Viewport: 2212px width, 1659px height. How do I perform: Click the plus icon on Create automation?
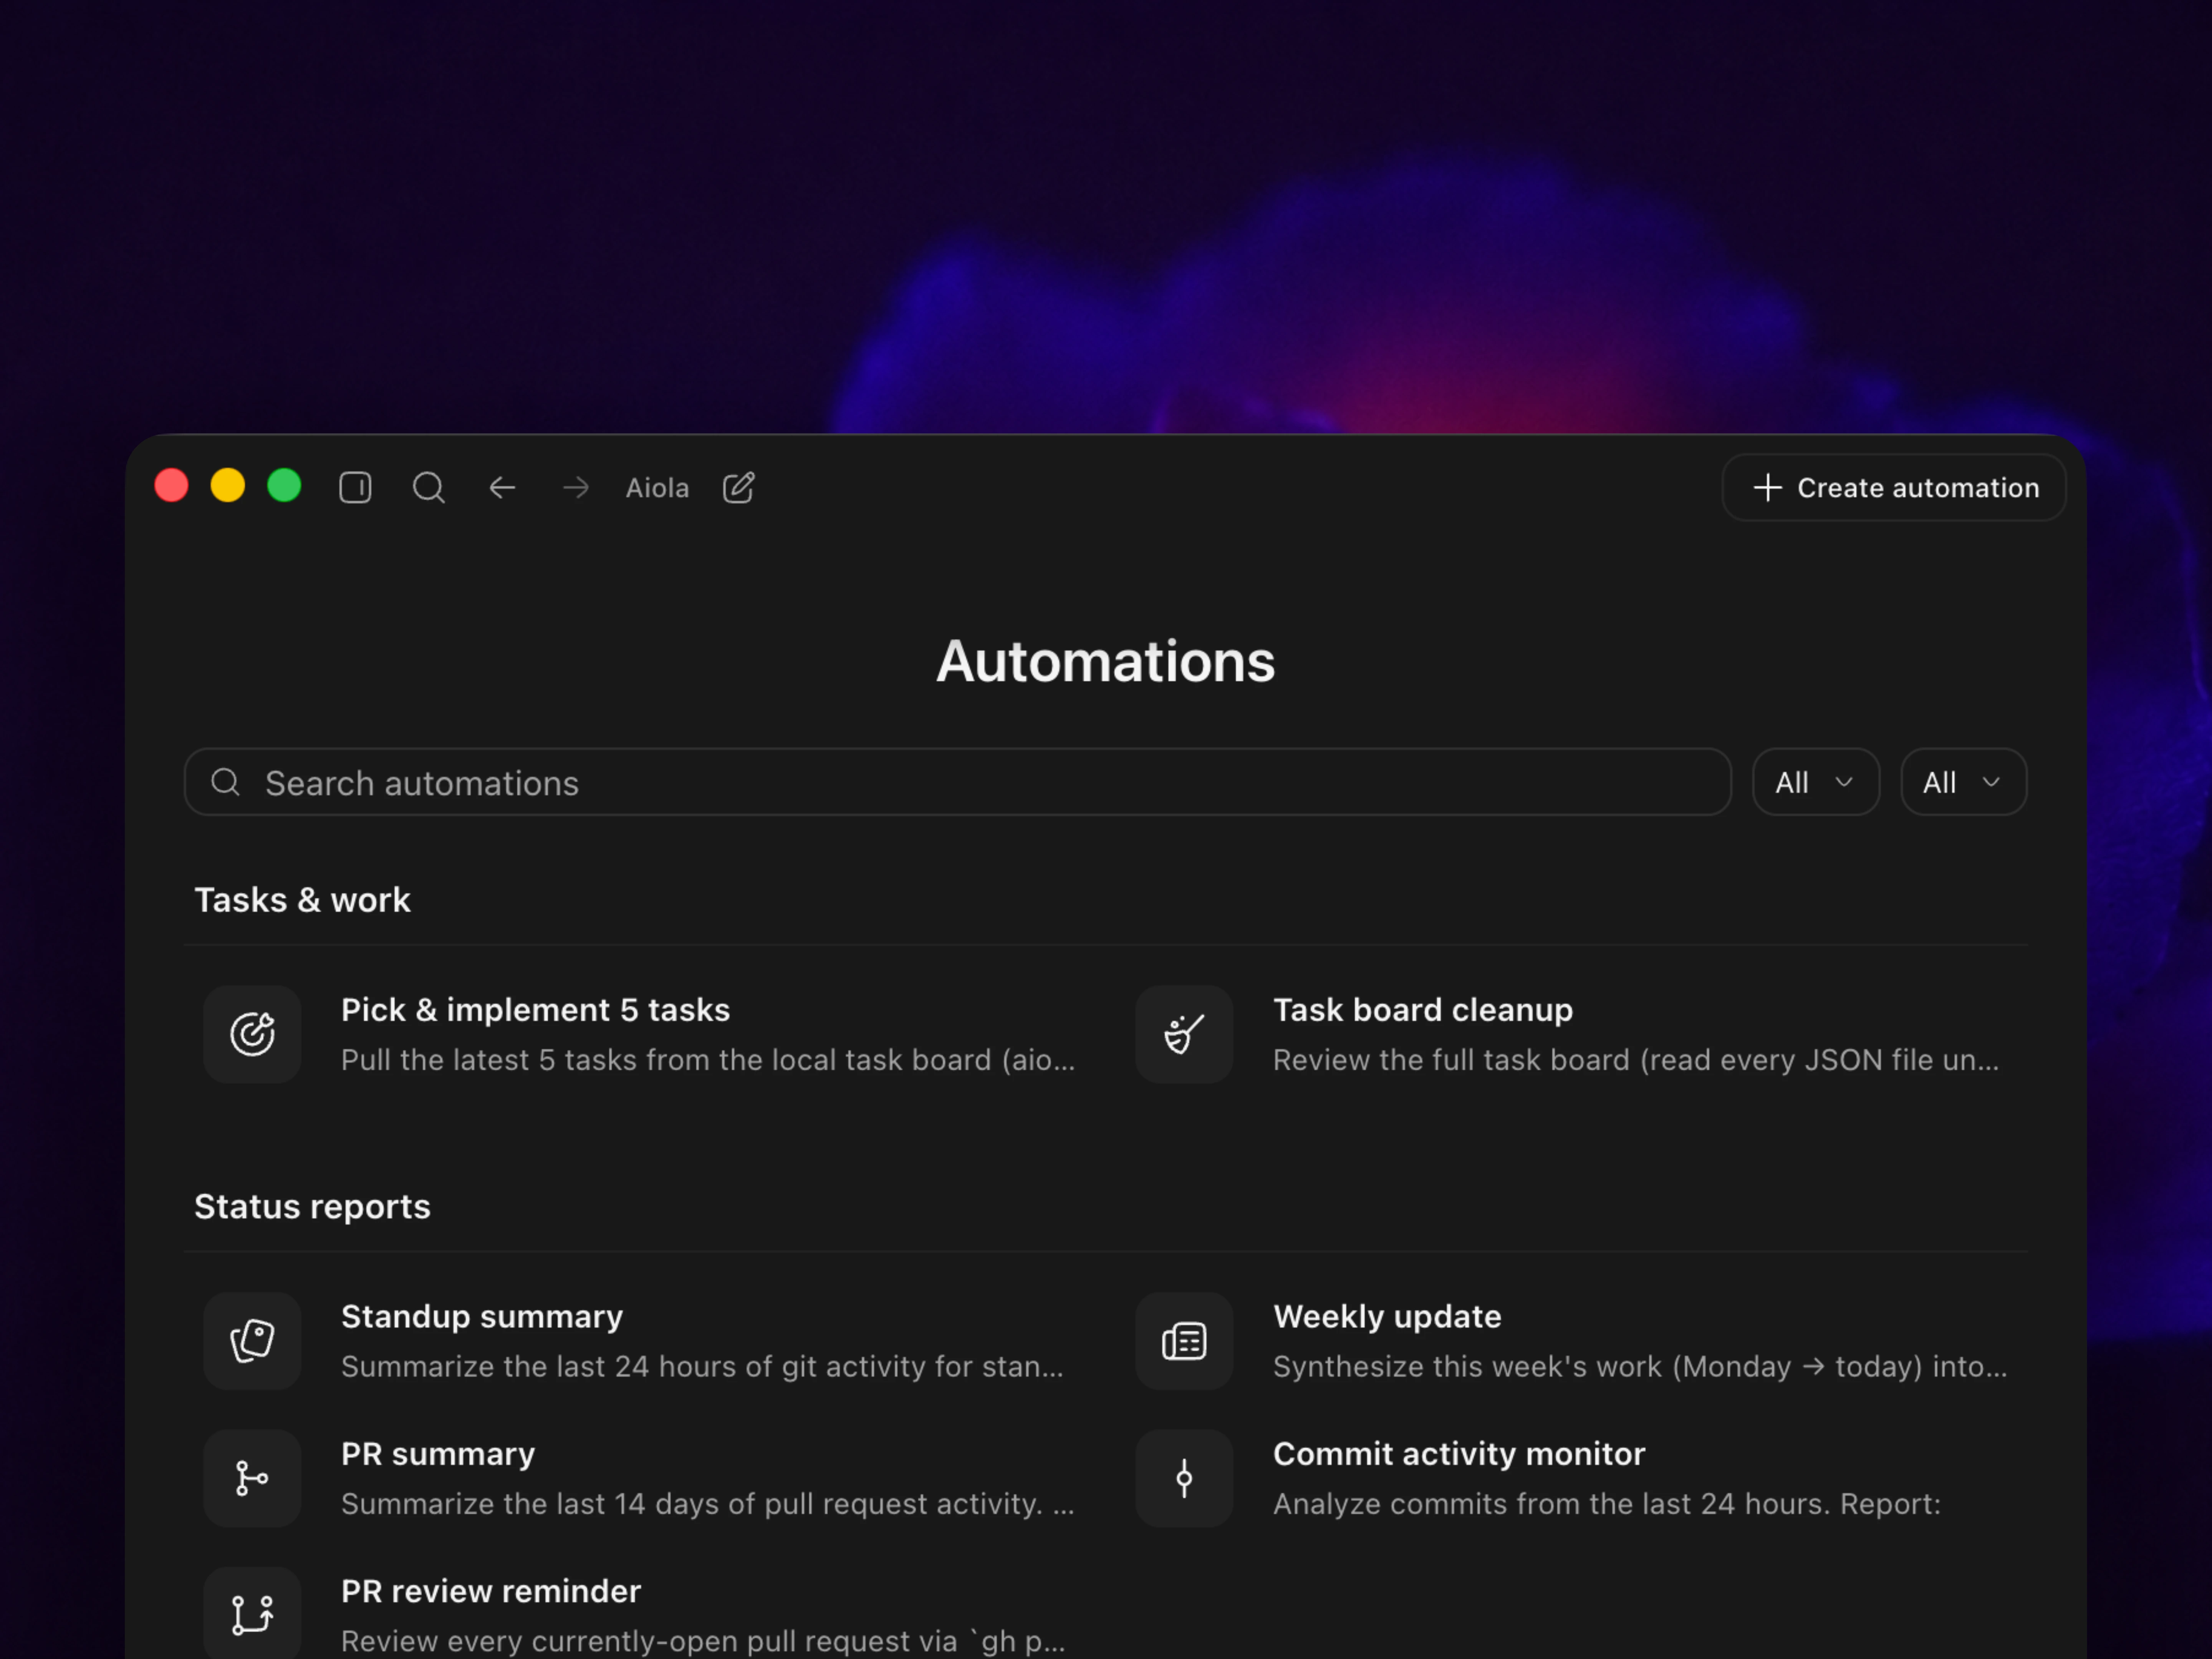pos(1768,488)
